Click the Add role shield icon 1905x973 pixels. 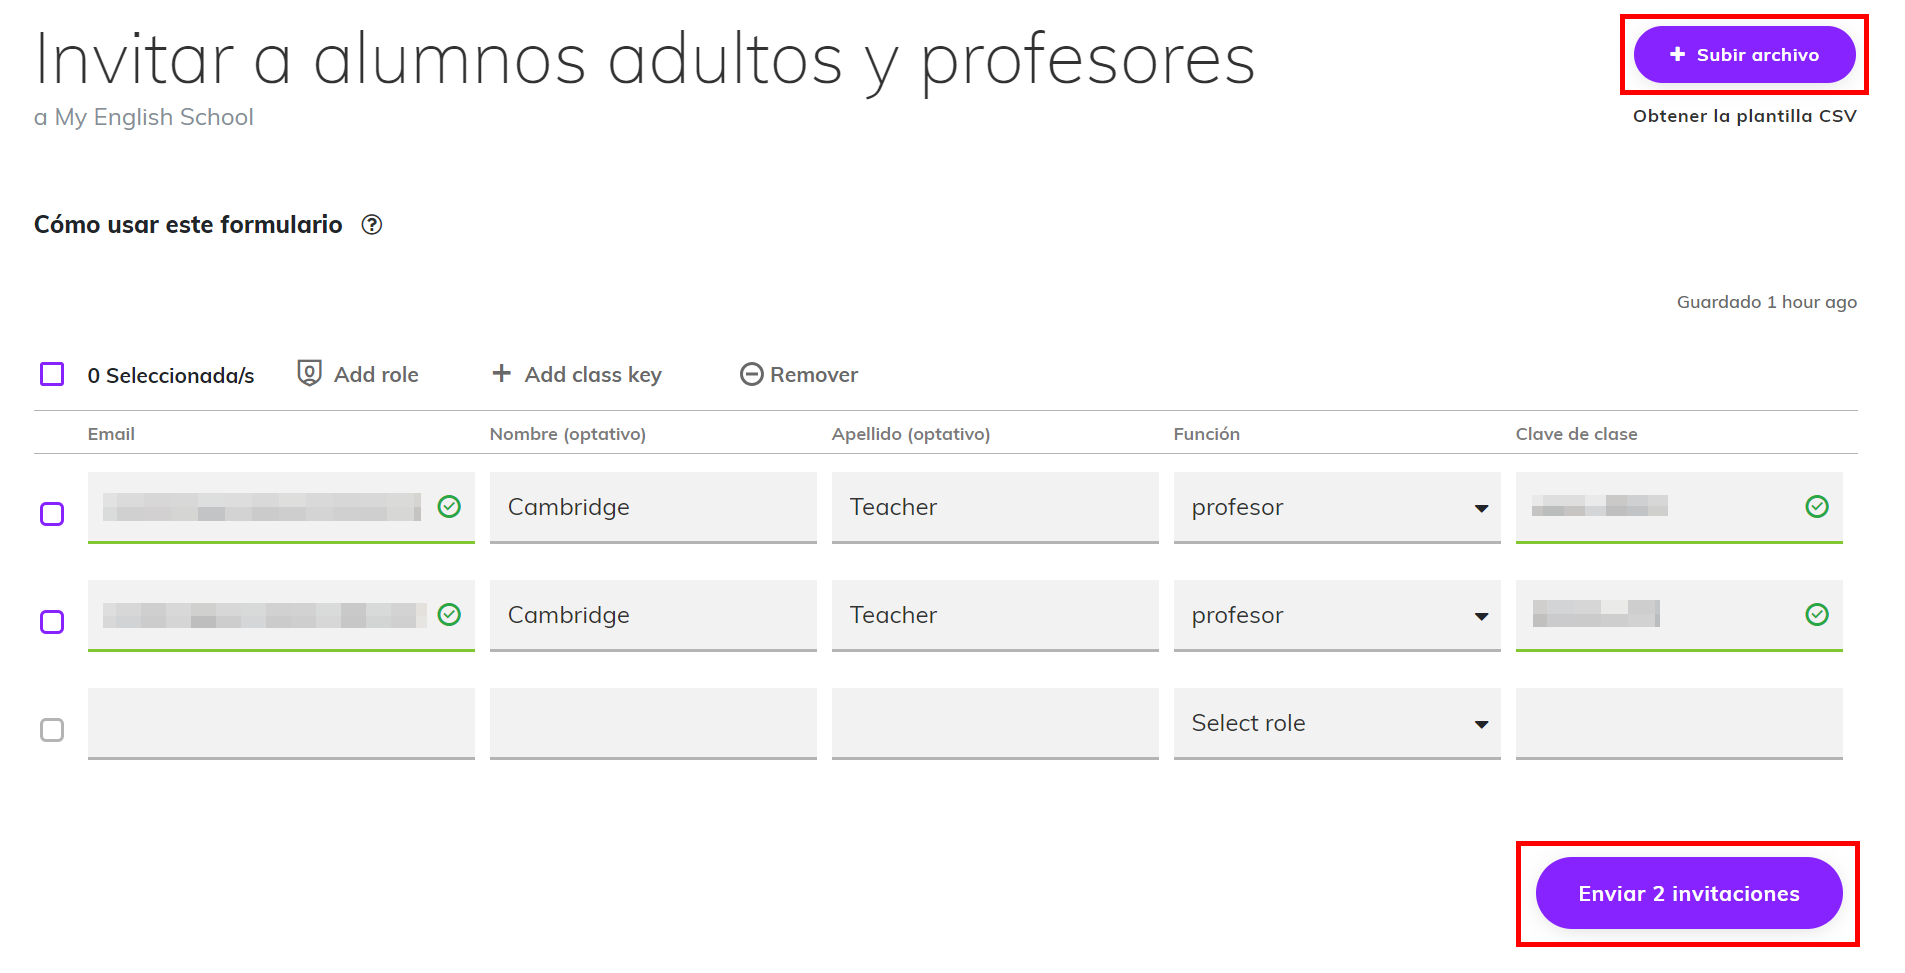click(310, 373)
